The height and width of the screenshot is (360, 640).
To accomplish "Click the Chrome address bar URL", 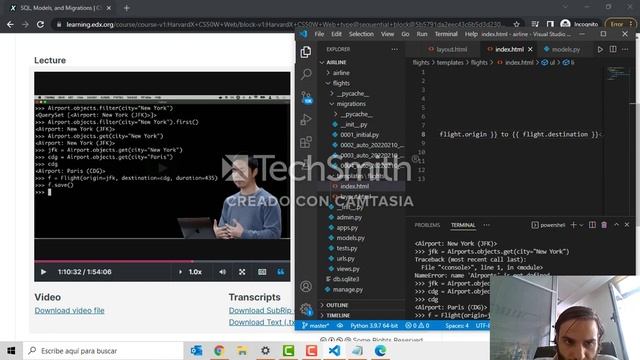I will click(x=283, y=24).
